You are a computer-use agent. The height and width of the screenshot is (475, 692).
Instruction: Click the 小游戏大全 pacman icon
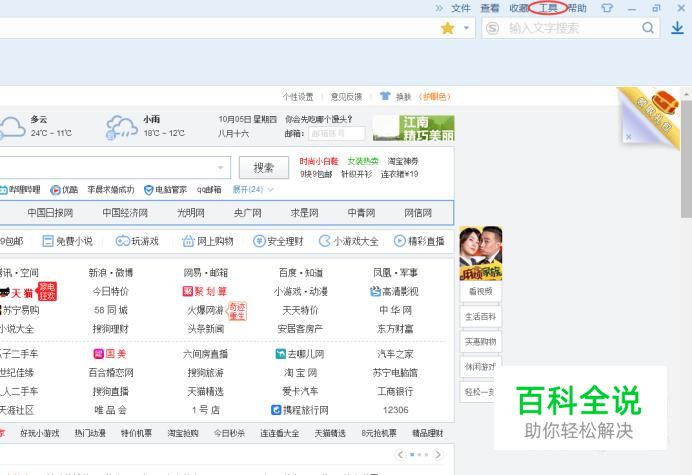325,241
